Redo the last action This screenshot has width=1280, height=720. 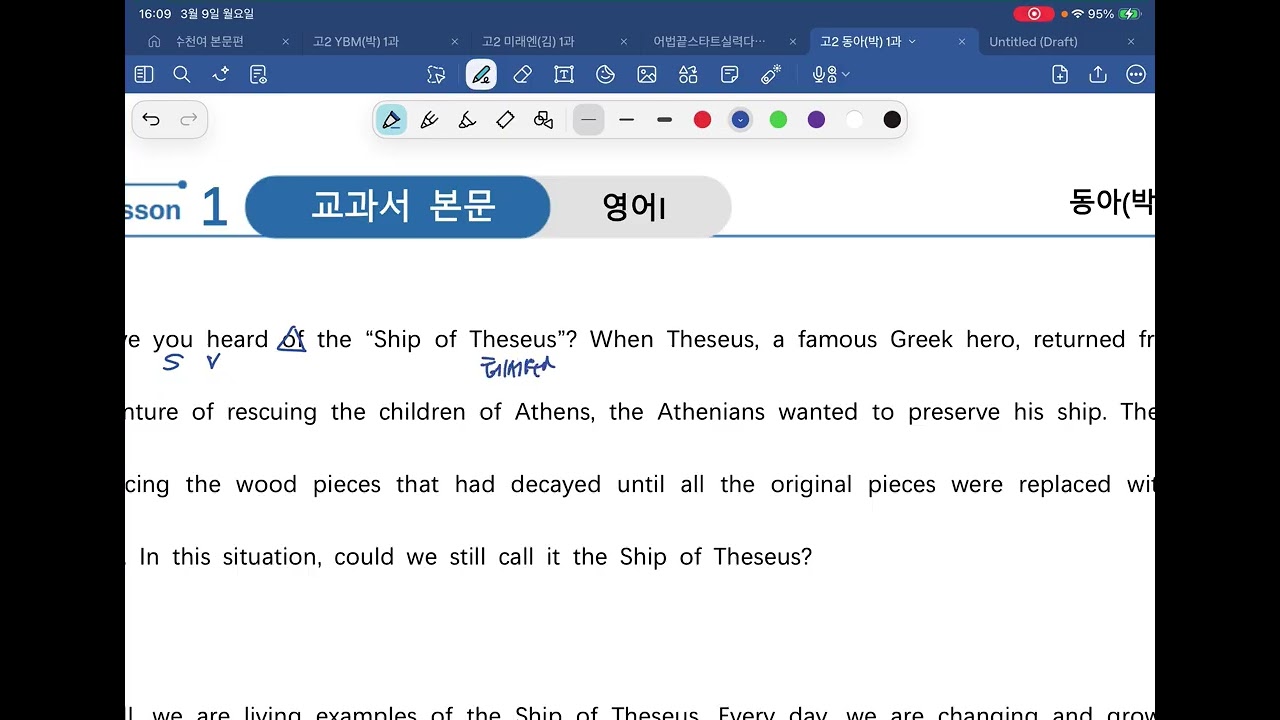coord(188,120)
